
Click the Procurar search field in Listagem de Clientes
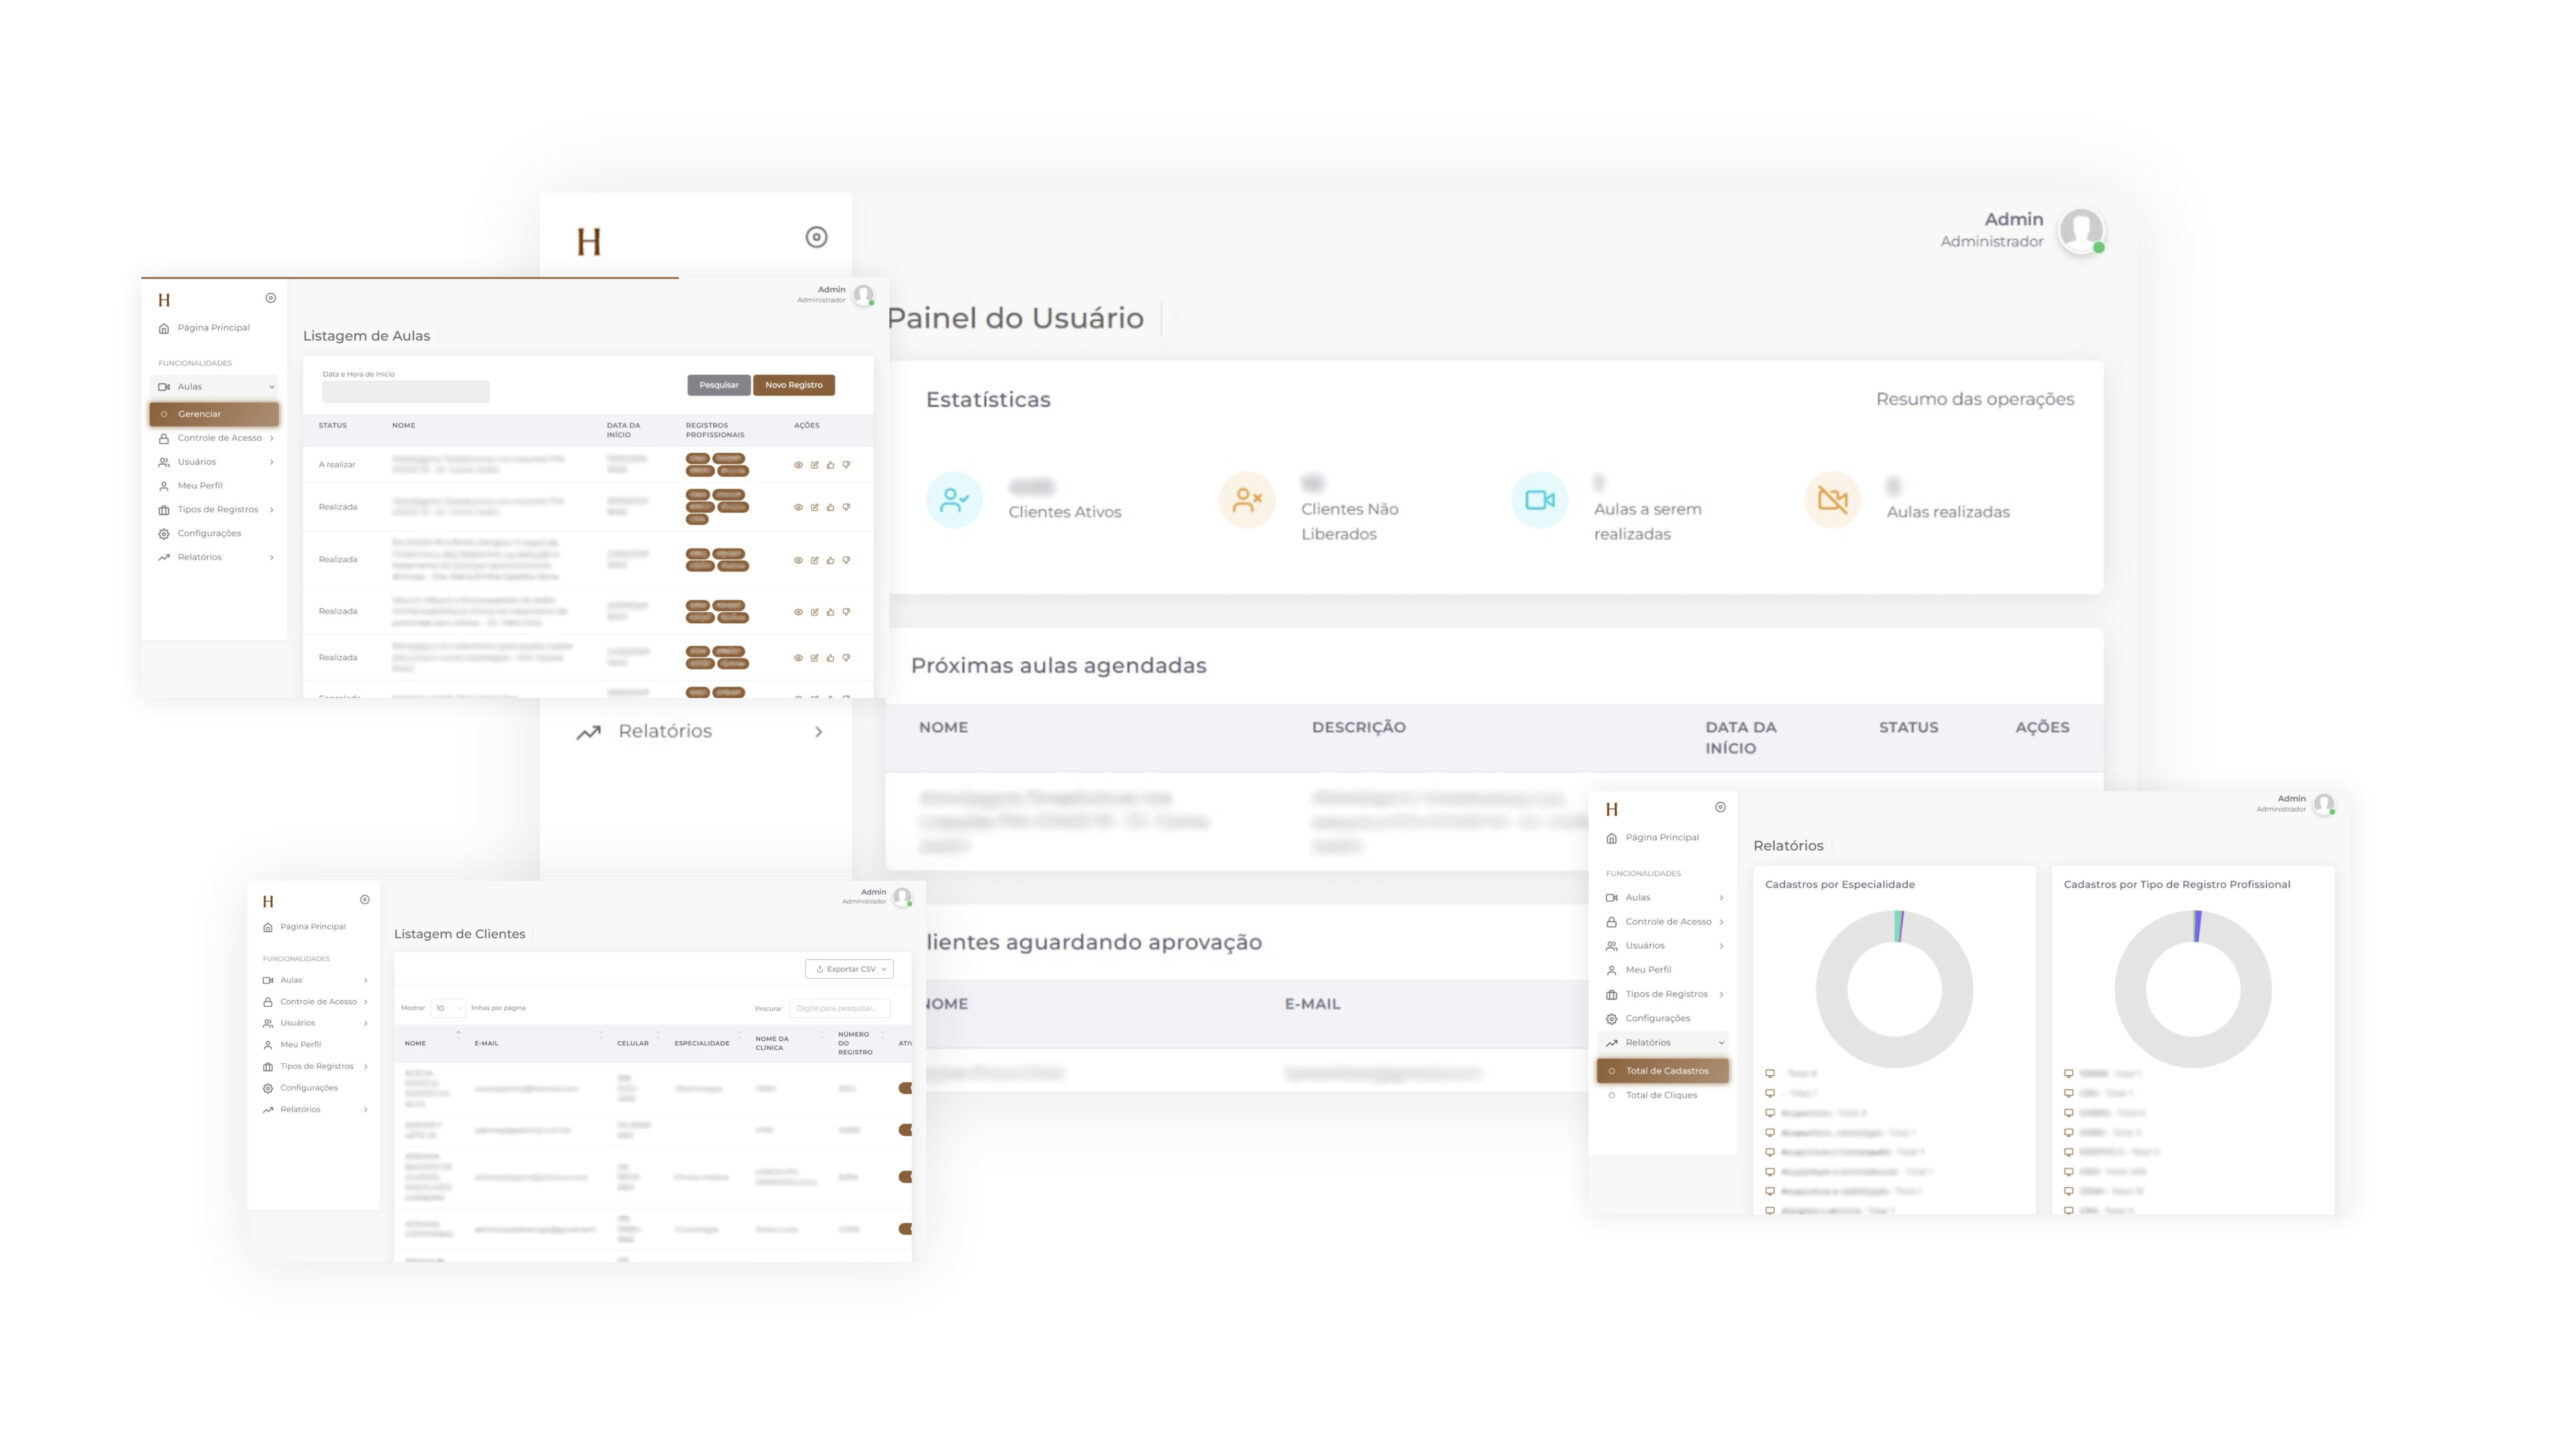(x=838, y=1008)
